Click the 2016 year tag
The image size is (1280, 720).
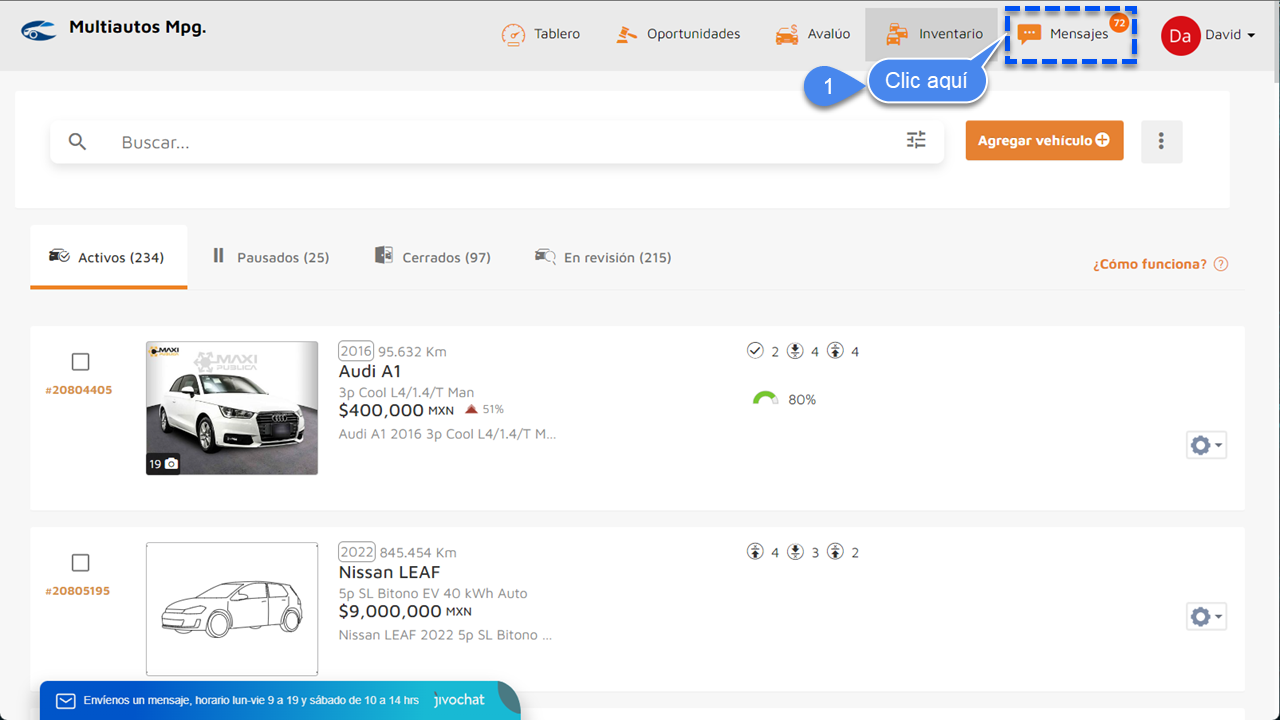(x=356, y=351)
